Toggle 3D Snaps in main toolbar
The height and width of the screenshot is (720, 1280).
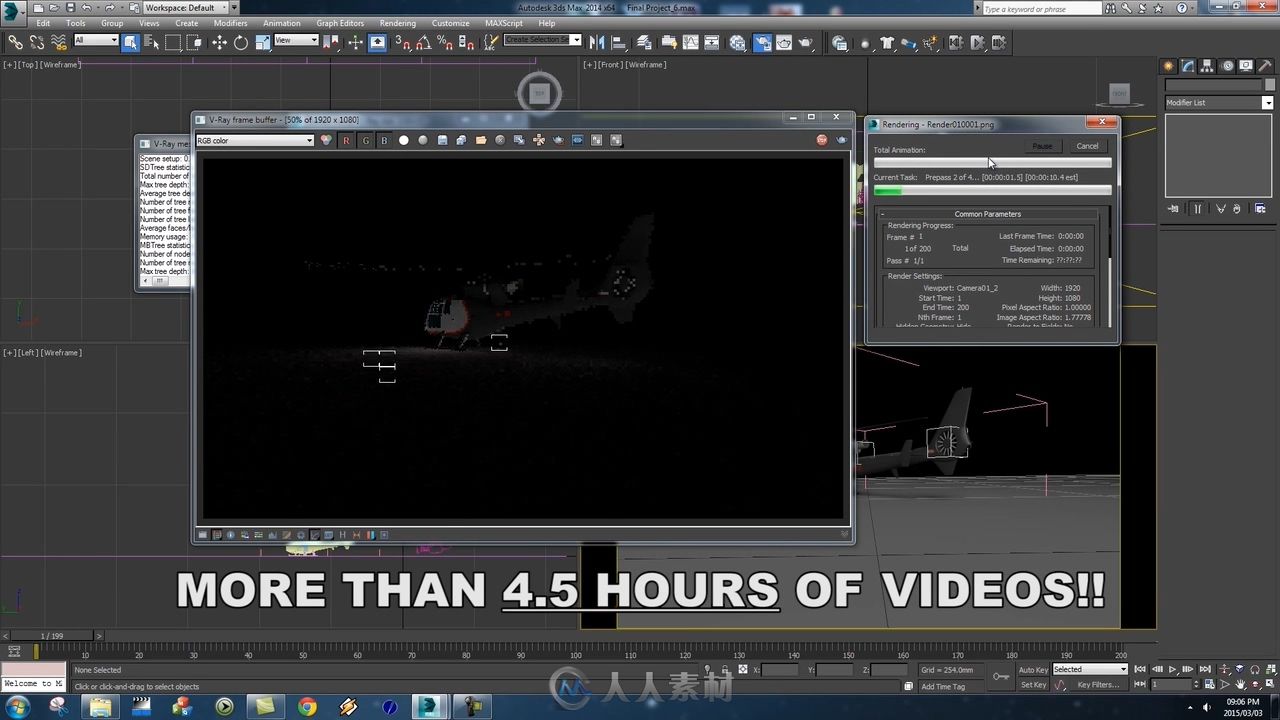pos(401,43)
